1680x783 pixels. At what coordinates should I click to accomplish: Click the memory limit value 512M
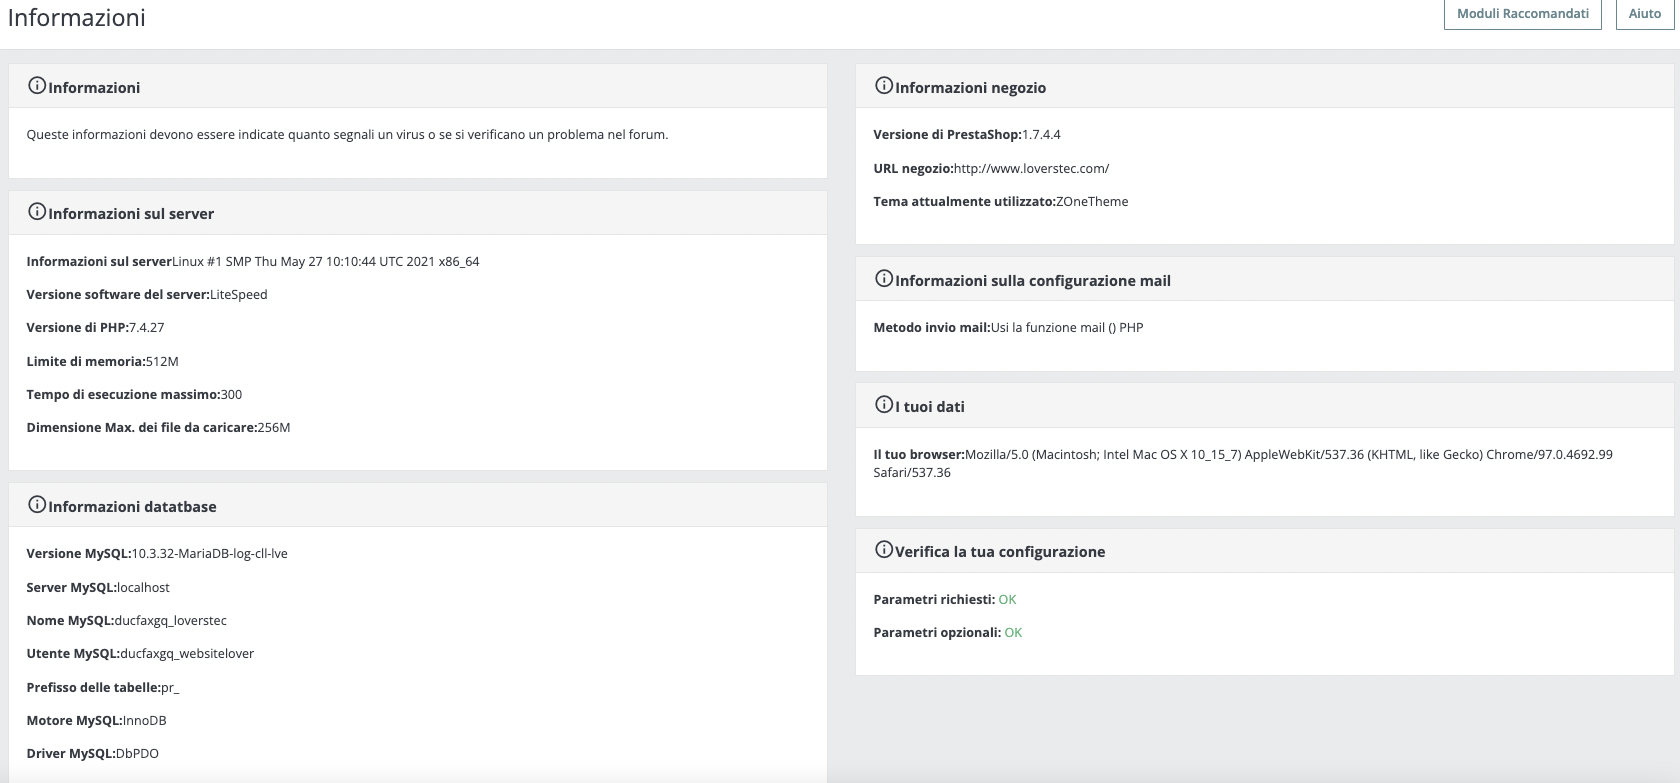(162, 361)
